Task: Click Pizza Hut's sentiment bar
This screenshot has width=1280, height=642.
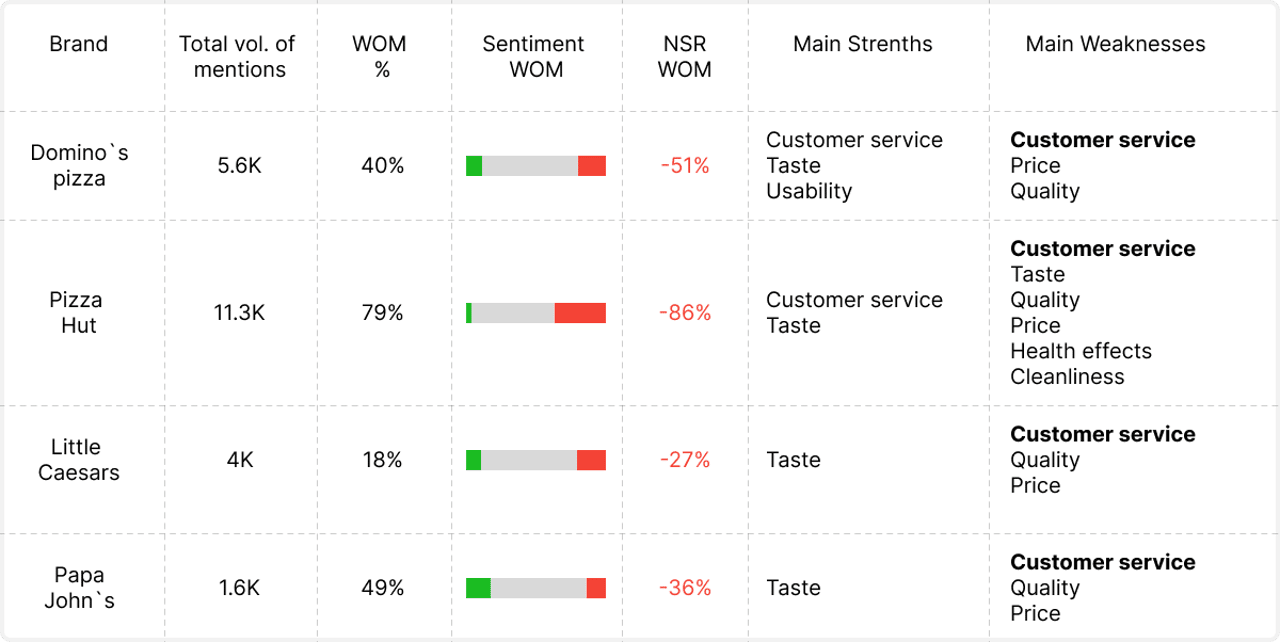Action: [x=536, y=313]
